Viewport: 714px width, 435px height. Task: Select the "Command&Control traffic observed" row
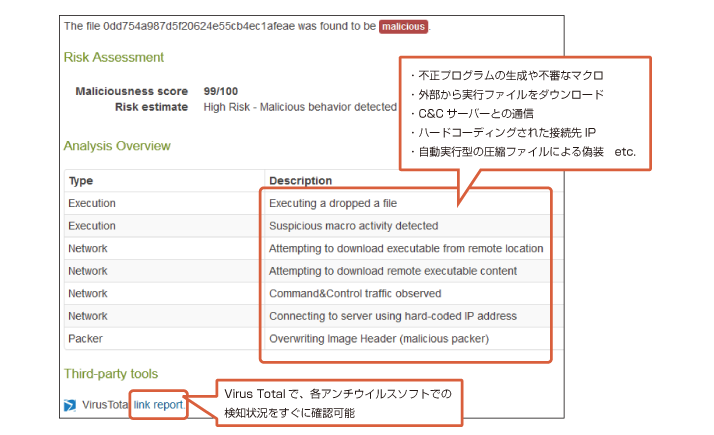tap(355, 294)
